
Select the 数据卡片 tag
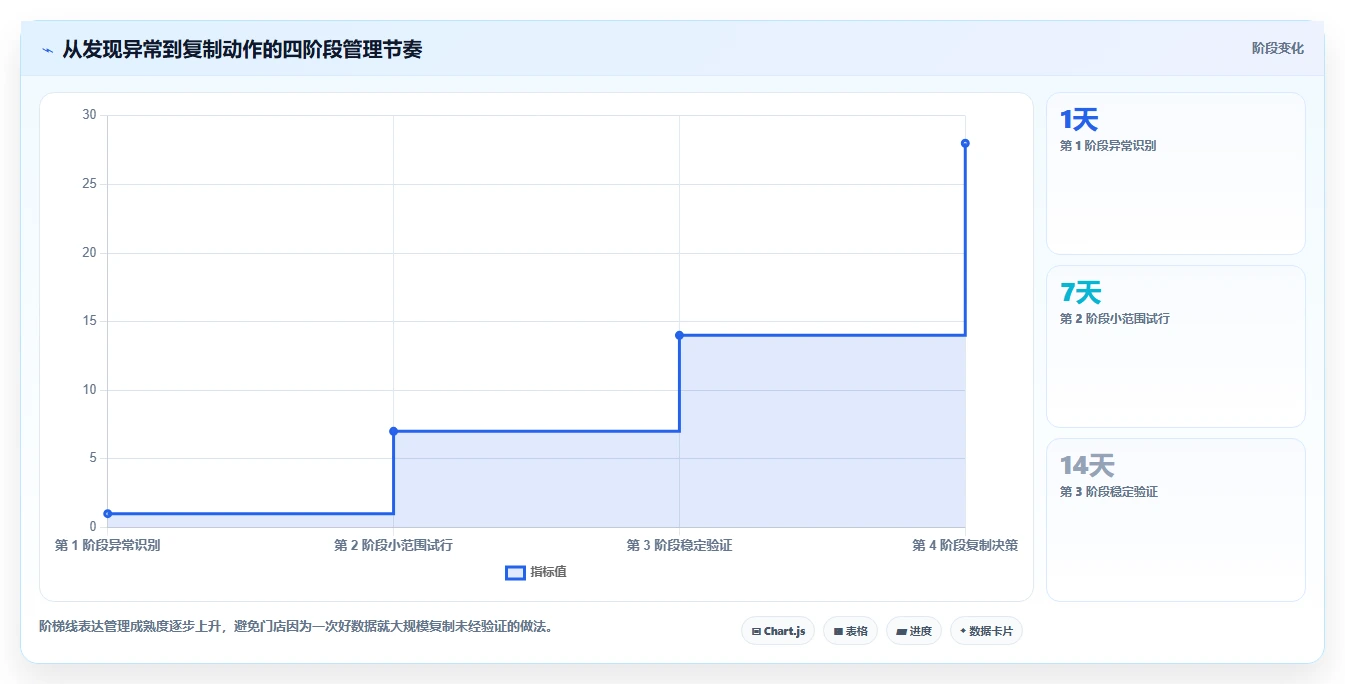coord(986,631)
